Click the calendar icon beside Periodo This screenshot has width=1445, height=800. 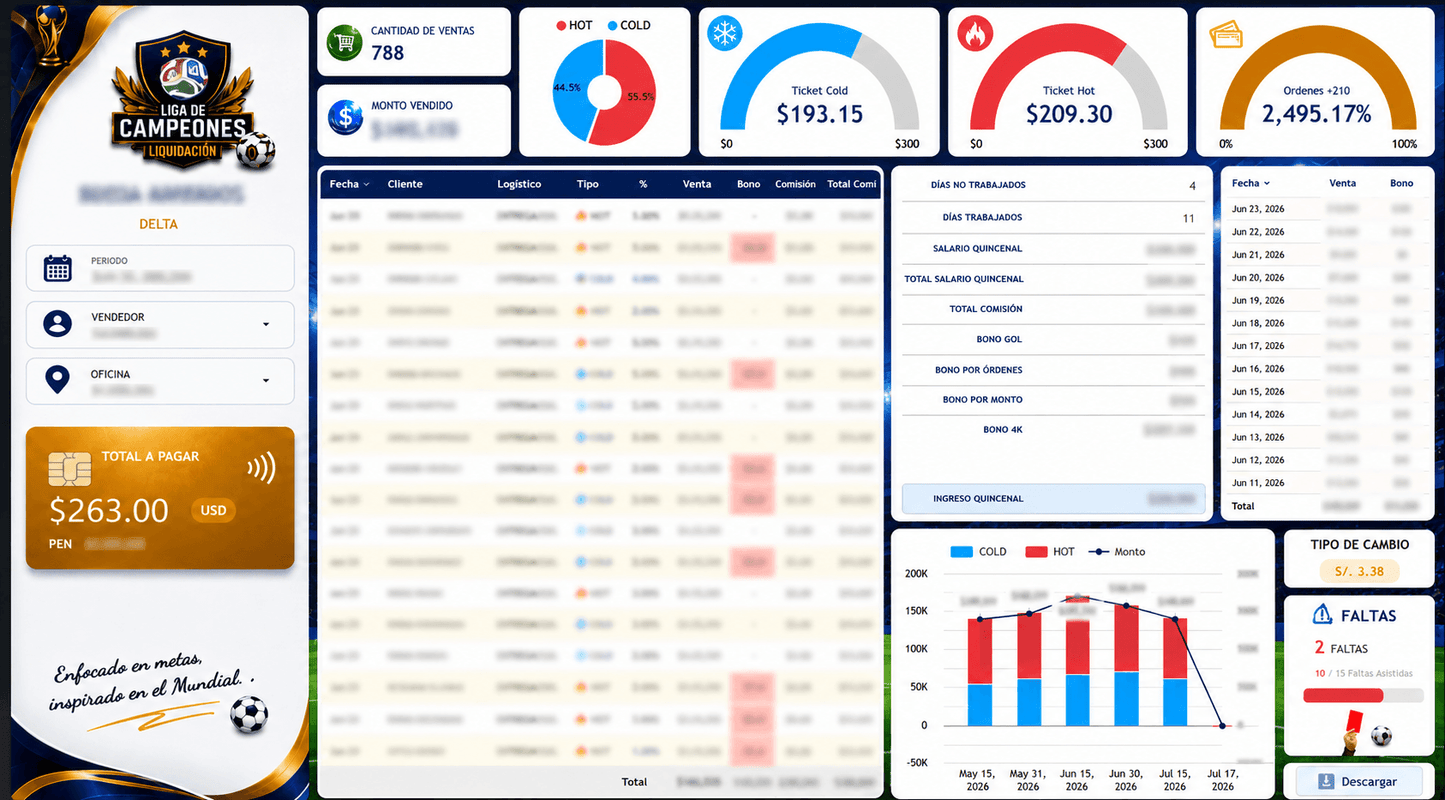point(58,268)
